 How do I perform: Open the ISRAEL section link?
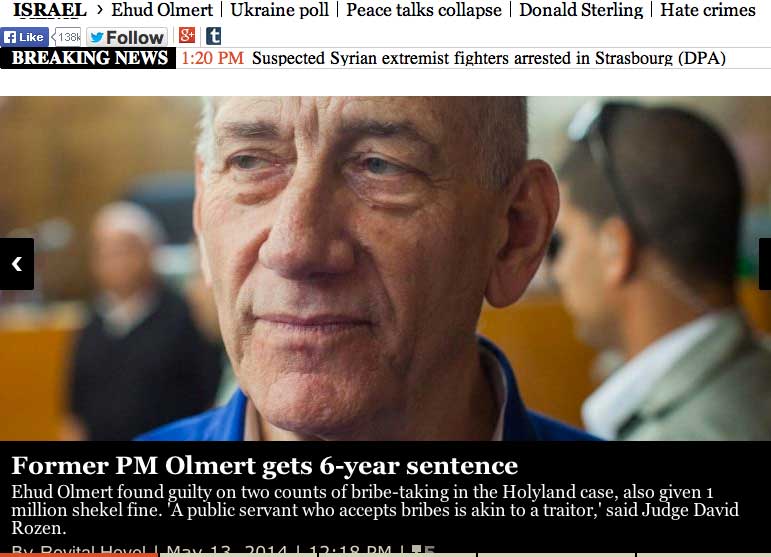(x=50, y=10)
